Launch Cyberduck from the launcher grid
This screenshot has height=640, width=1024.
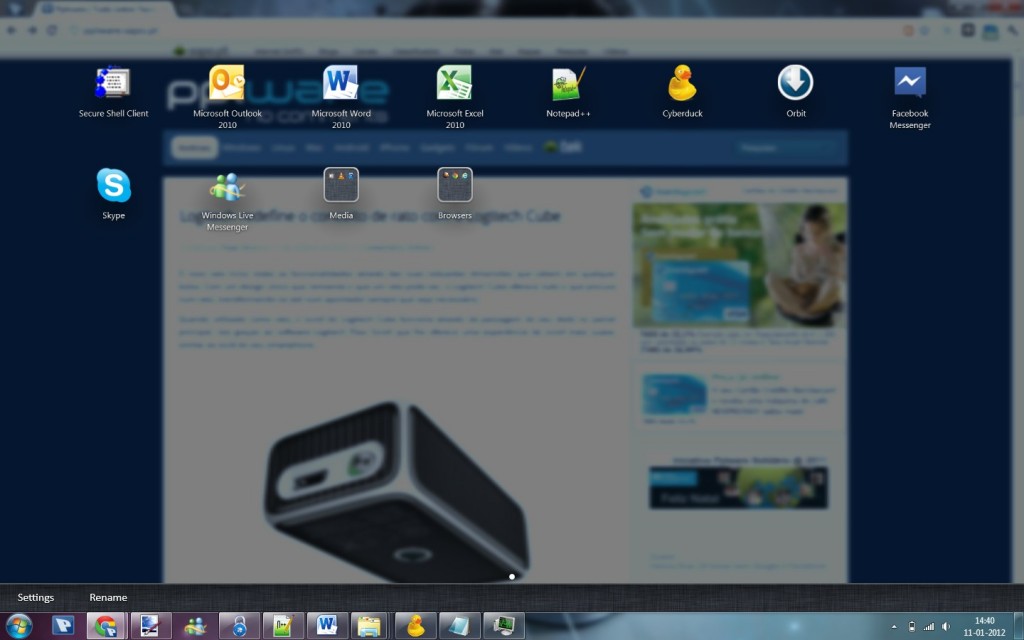pyautogui.click(x=682, y=83)
